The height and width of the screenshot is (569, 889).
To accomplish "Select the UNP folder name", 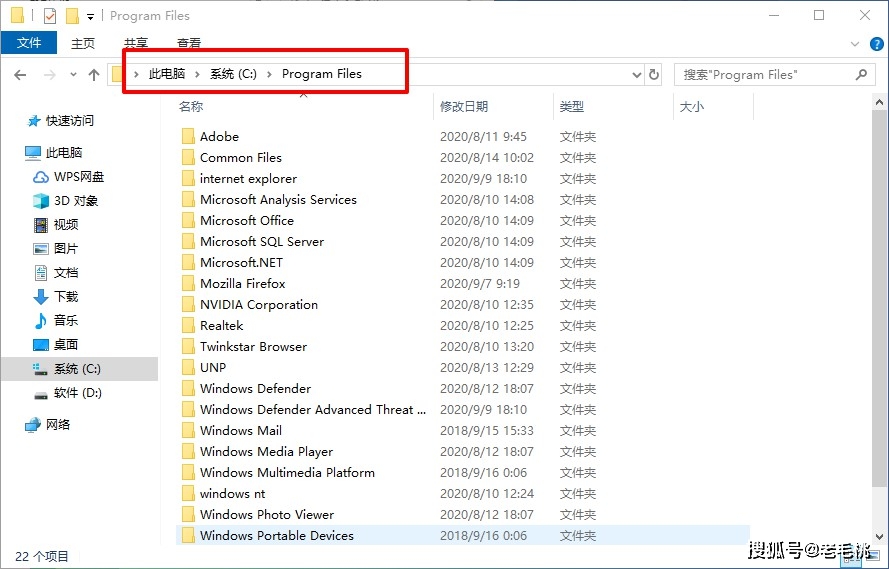I will pyautogui.click(x=213, y=367).
